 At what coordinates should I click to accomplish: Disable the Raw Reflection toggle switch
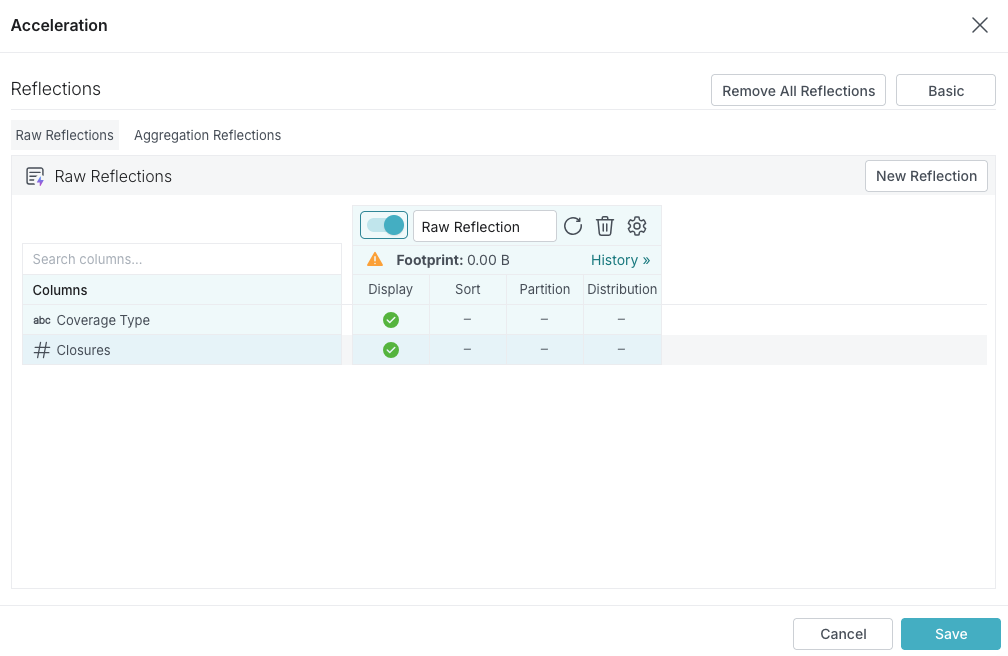(384, 226)
